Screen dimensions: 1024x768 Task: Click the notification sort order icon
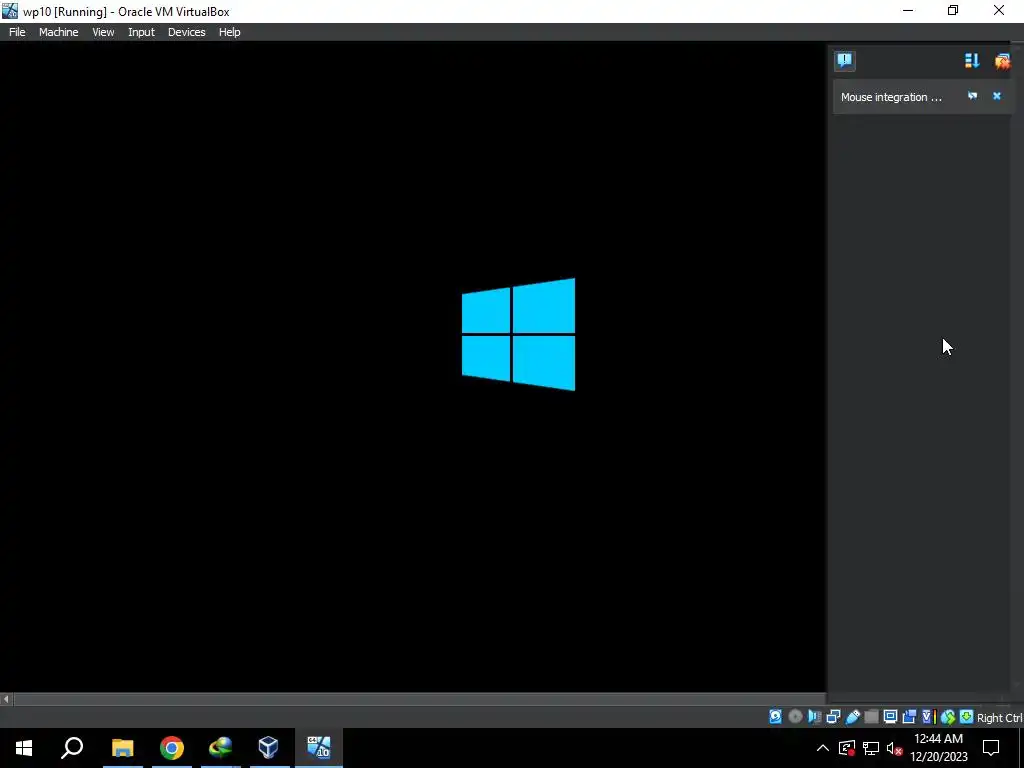click(972, 61)
